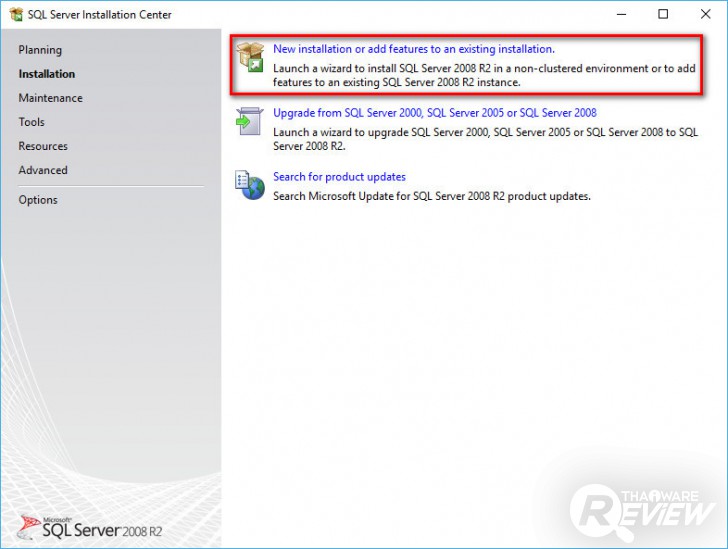Screen dimensions: 728x549
Task: Close the Installation Center window
Action: click(705, 14)
